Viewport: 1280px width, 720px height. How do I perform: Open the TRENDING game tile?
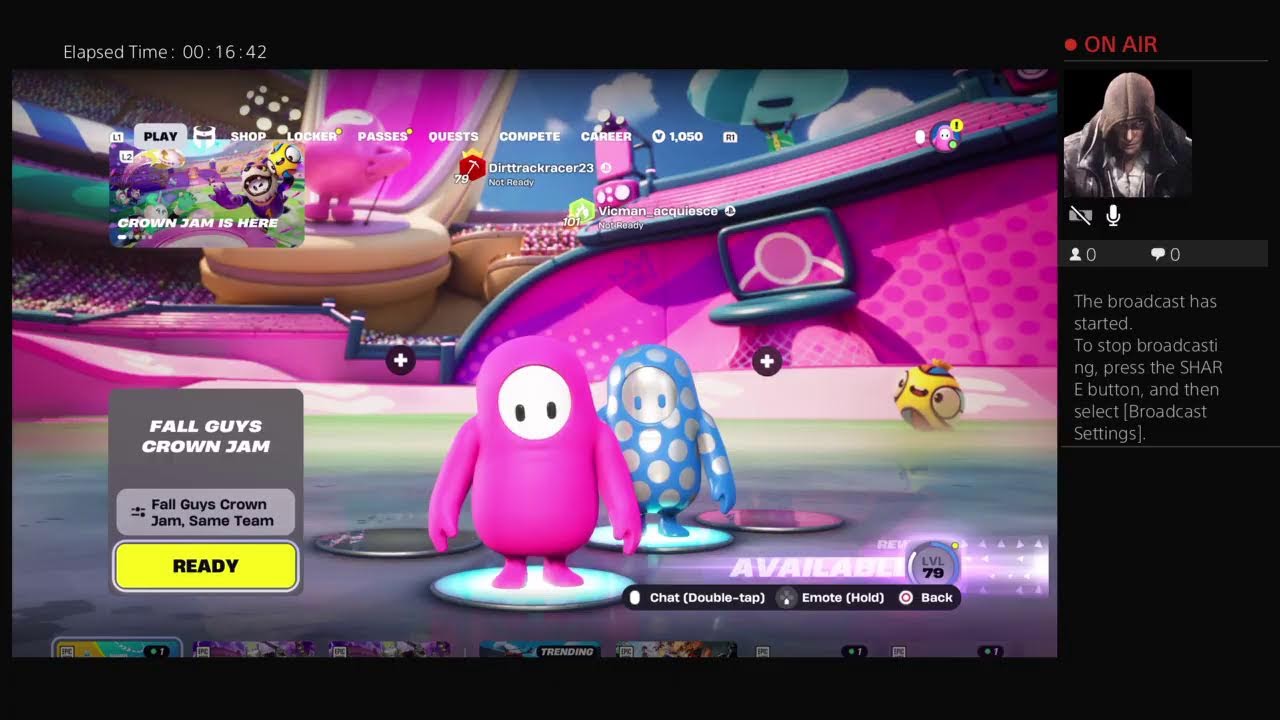540,650
